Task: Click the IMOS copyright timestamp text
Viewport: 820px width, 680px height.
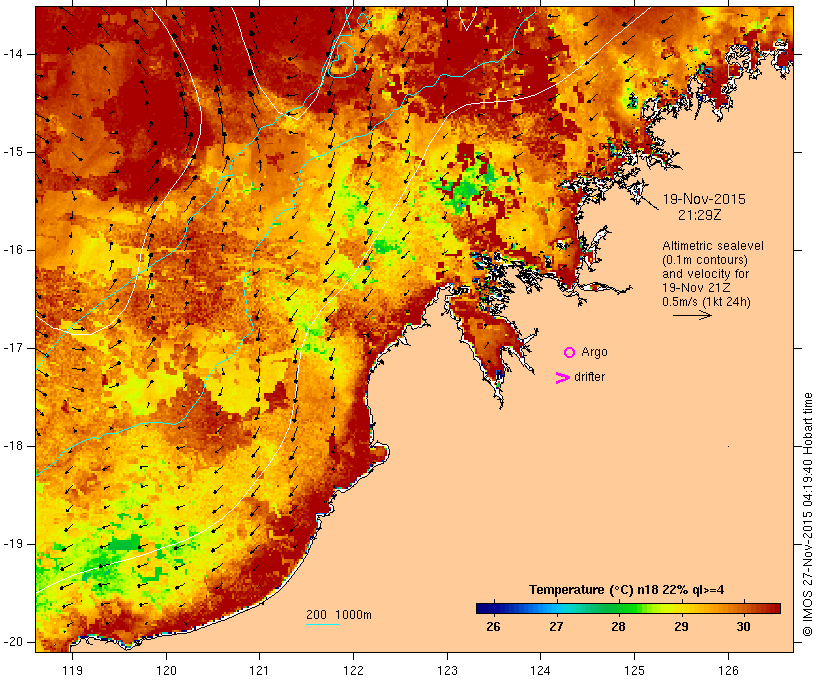Action: [x=808, y=514]
